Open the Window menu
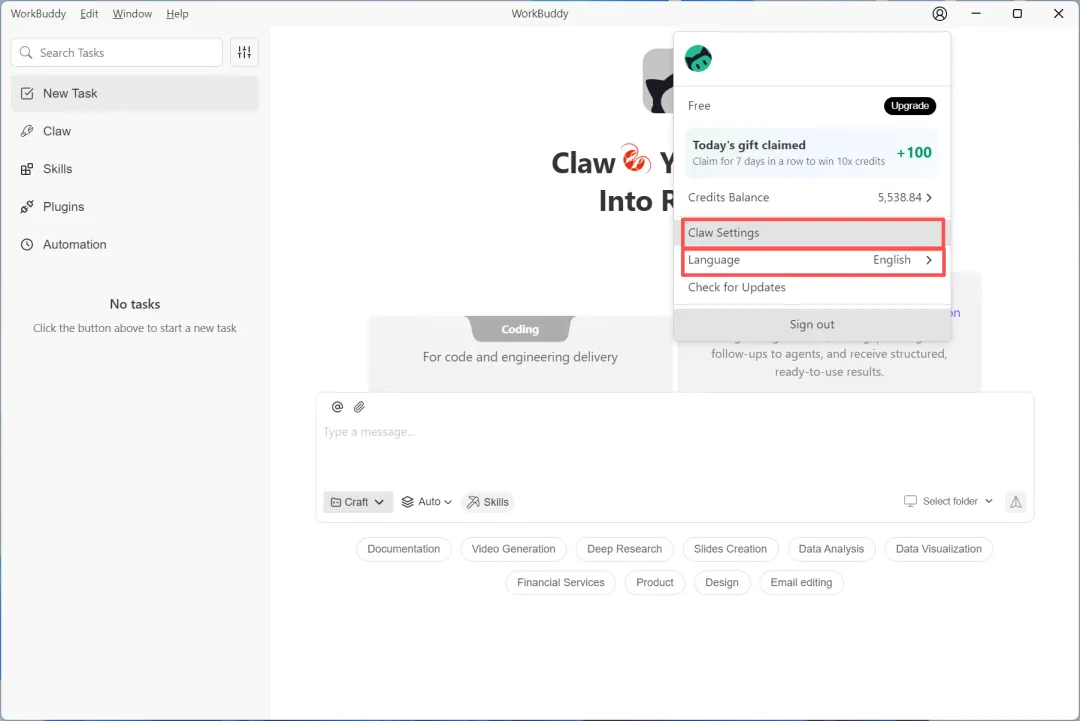The height and width of the screenshot is (721, 1080). (132, 14)
